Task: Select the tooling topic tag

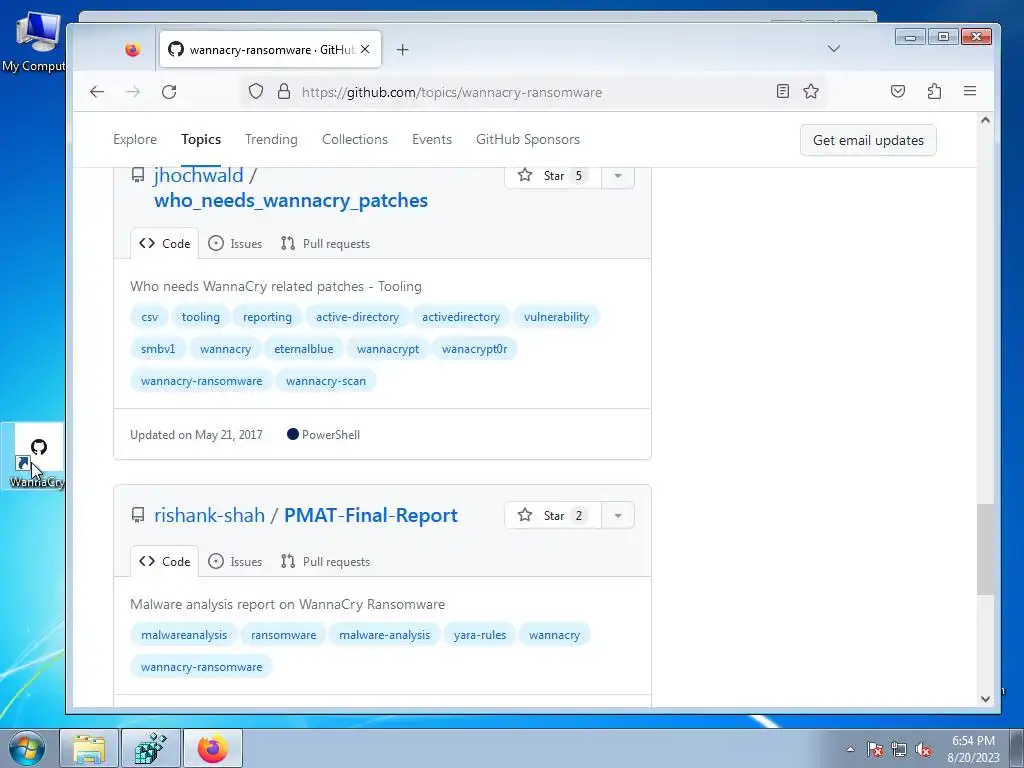Action: (200, 317)
